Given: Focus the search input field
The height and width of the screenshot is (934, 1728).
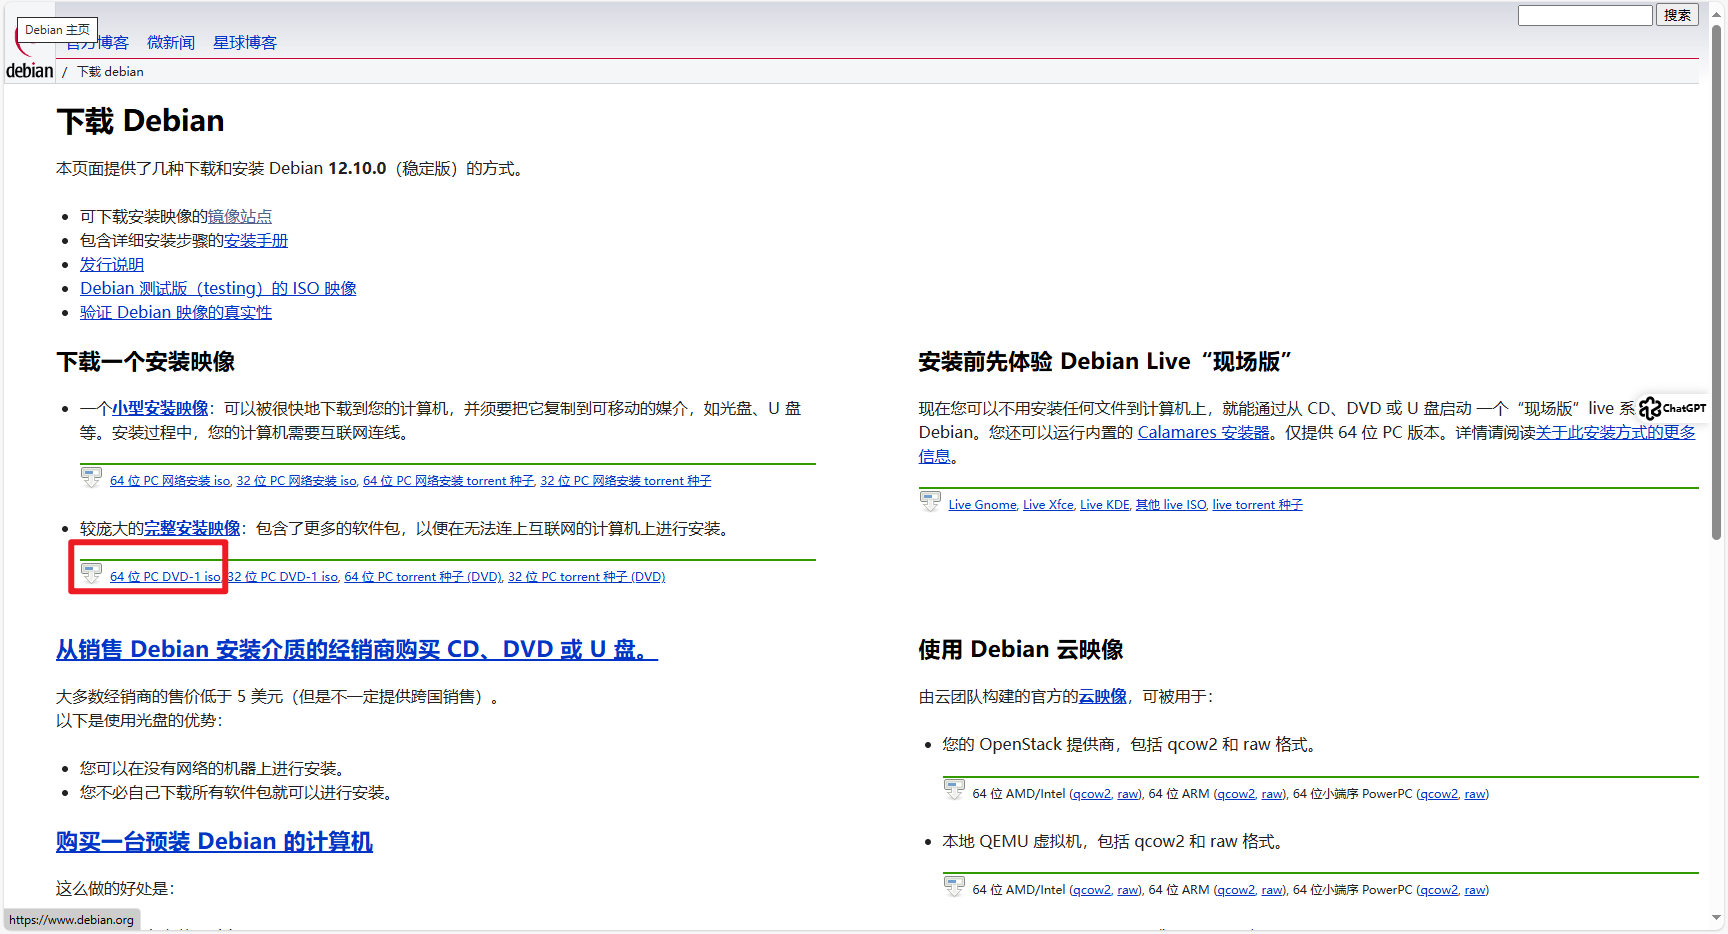Looking at the screenshot, I should [x=1585, y=15].
